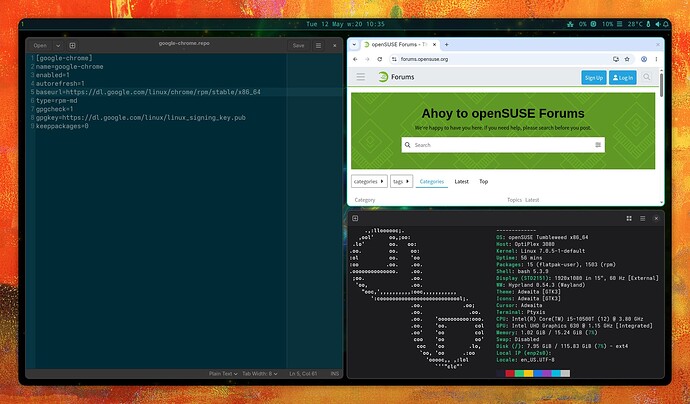Click the Open button in the text editor
This screenshot has width=690, height=404.
pos(40,46)
